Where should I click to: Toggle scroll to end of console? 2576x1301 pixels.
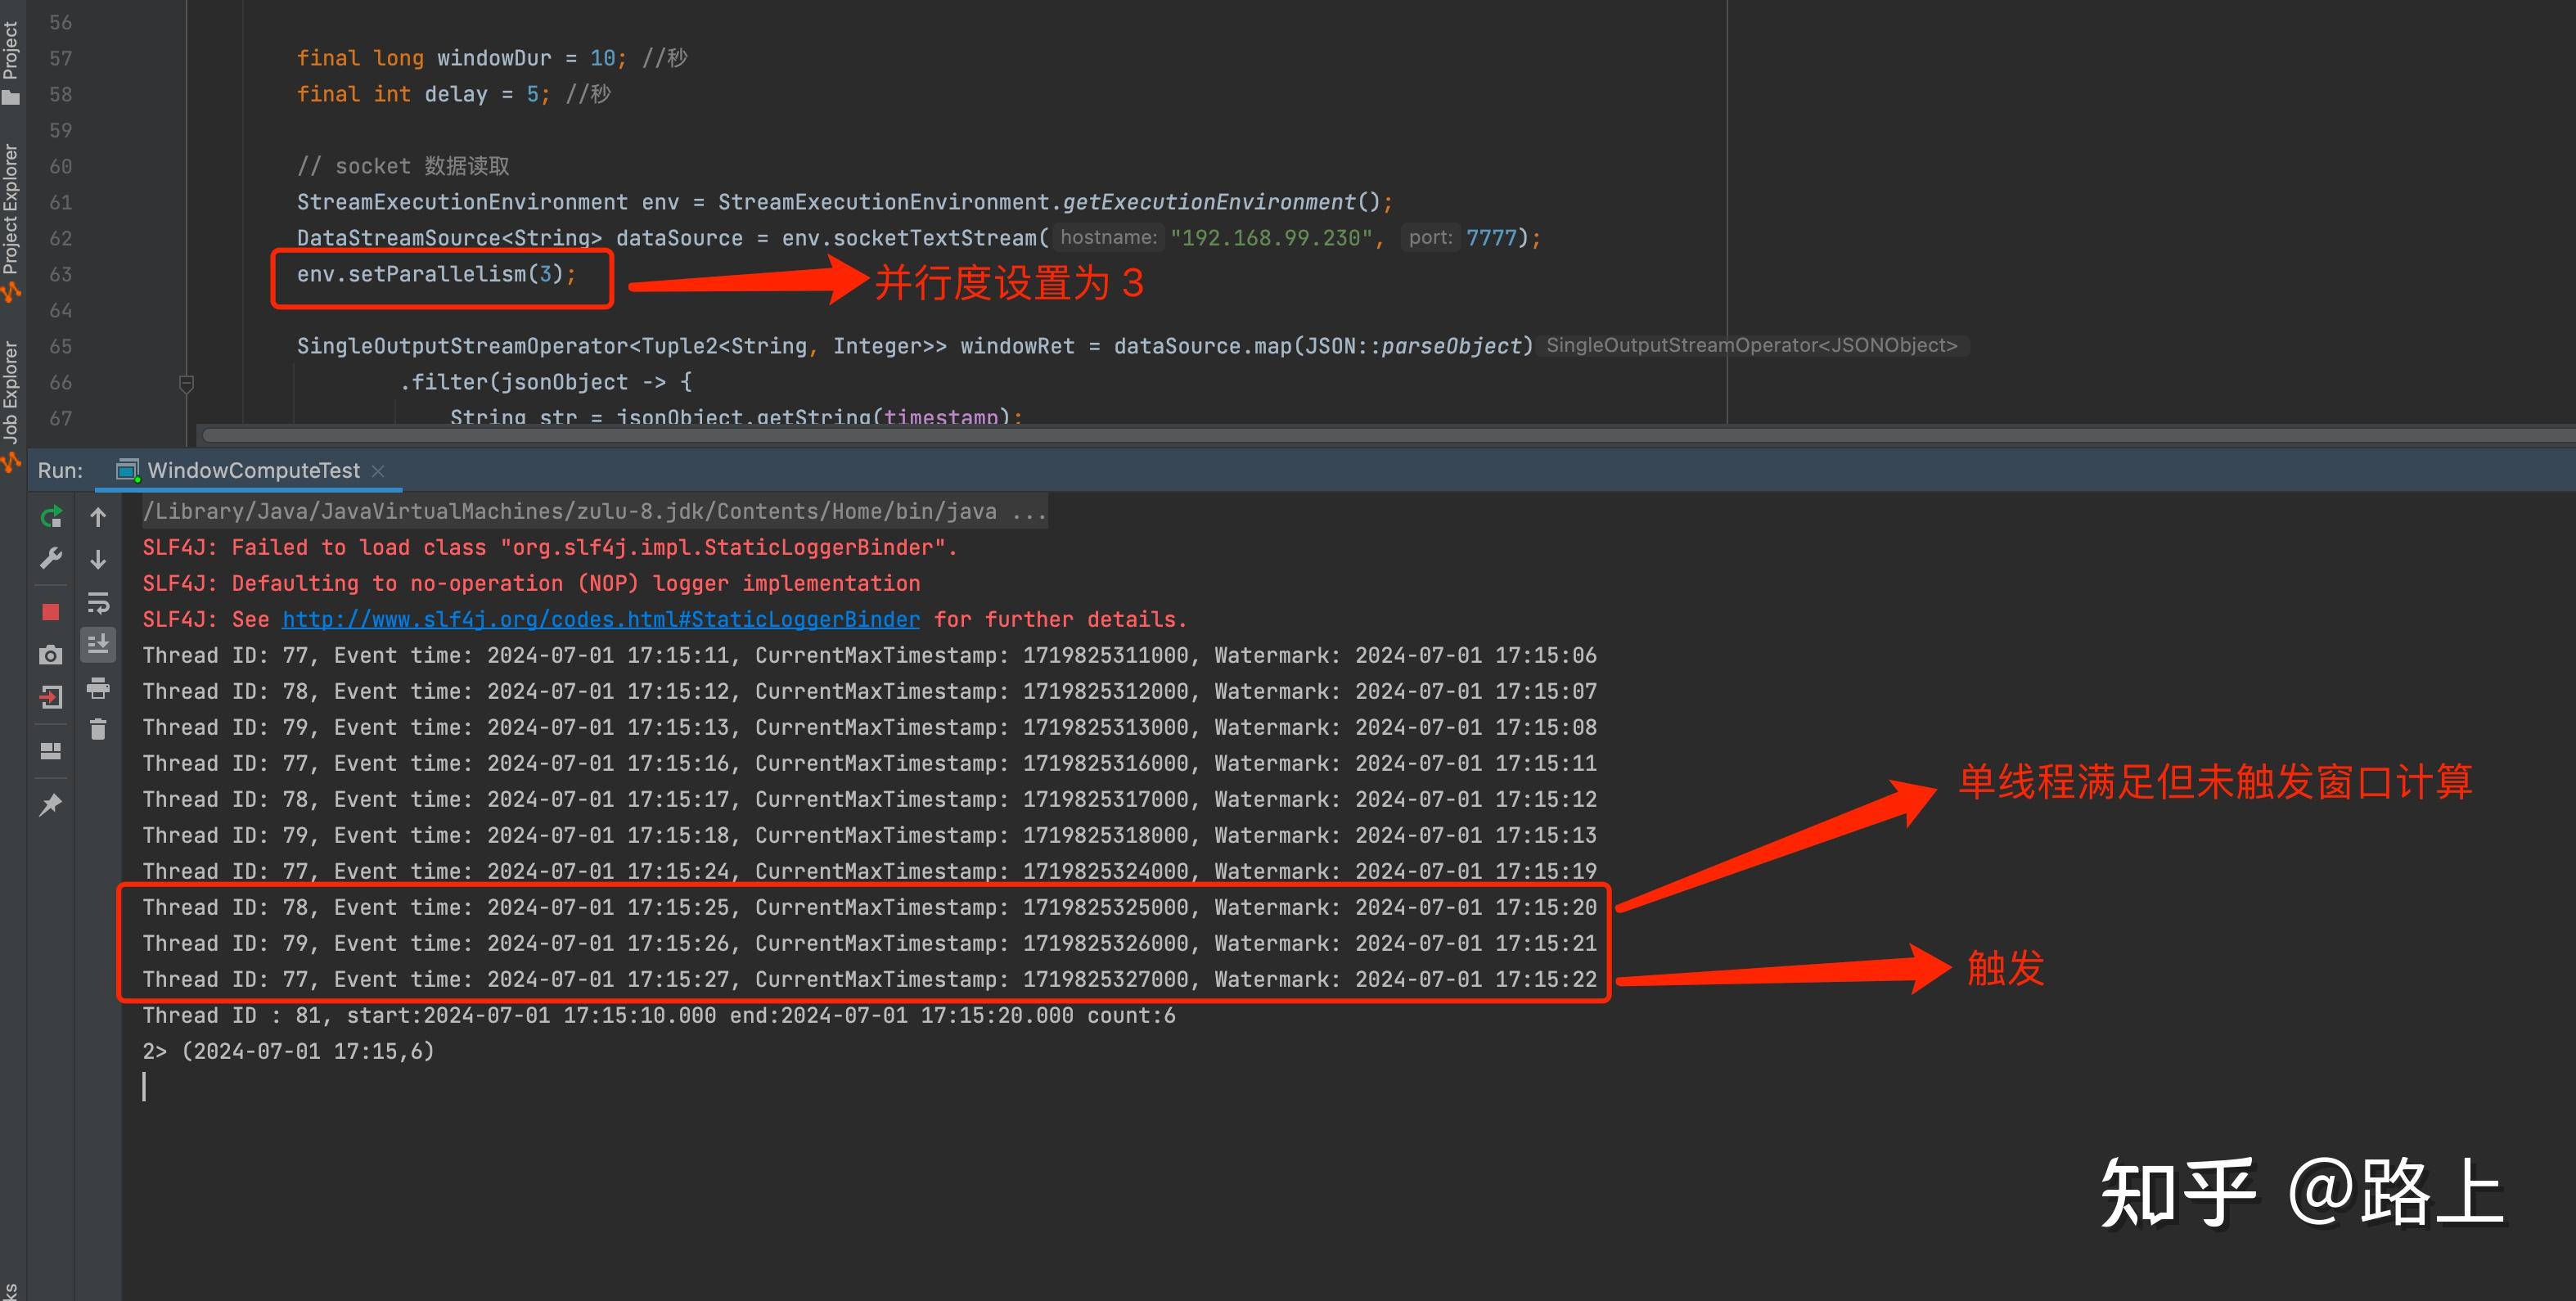coord(98,645)
